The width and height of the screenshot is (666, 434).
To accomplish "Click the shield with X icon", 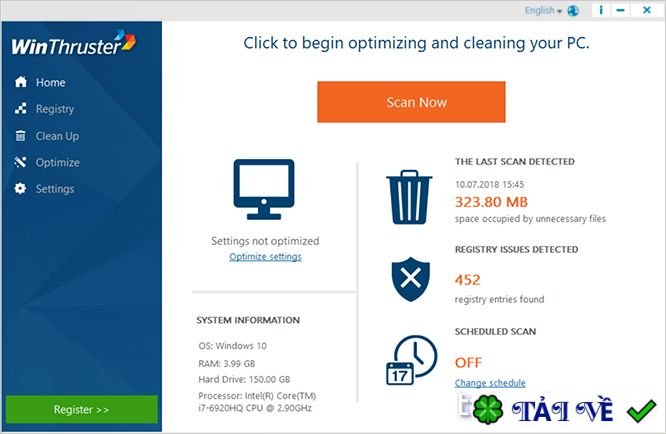I will [410, 279].
